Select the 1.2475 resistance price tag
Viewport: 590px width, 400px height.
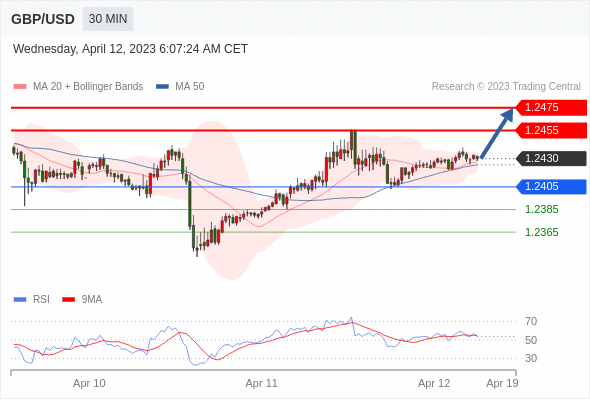coord(551,108)
